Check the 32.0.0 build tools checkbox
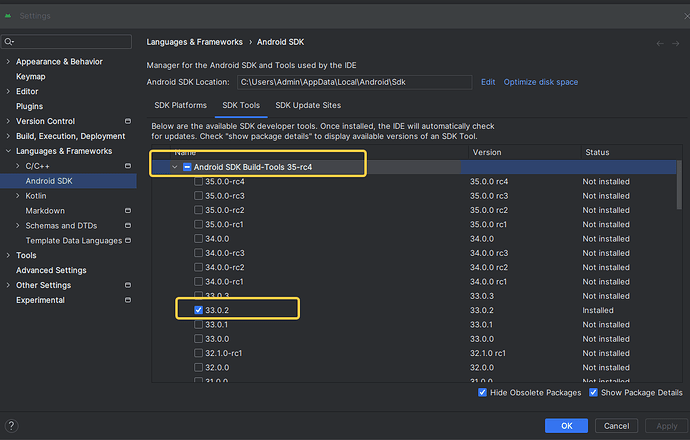 (x=198, y=367)
